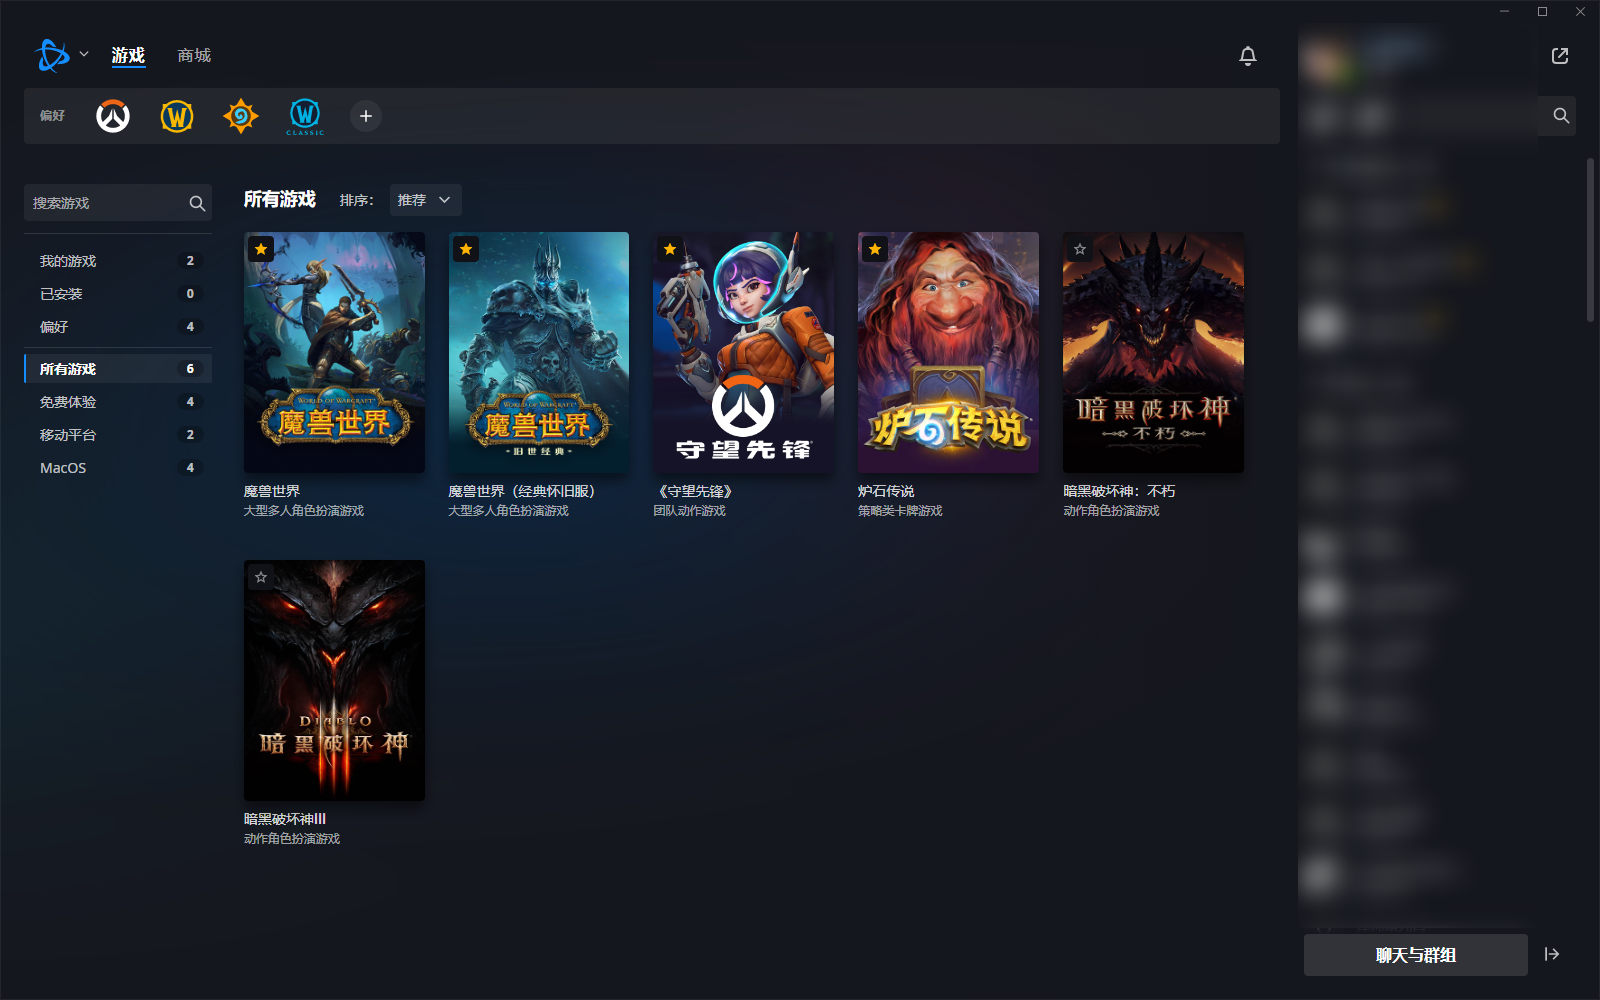Expand the chevron next to Battle.net logo

pyautogui.click(x=84, y=54)
